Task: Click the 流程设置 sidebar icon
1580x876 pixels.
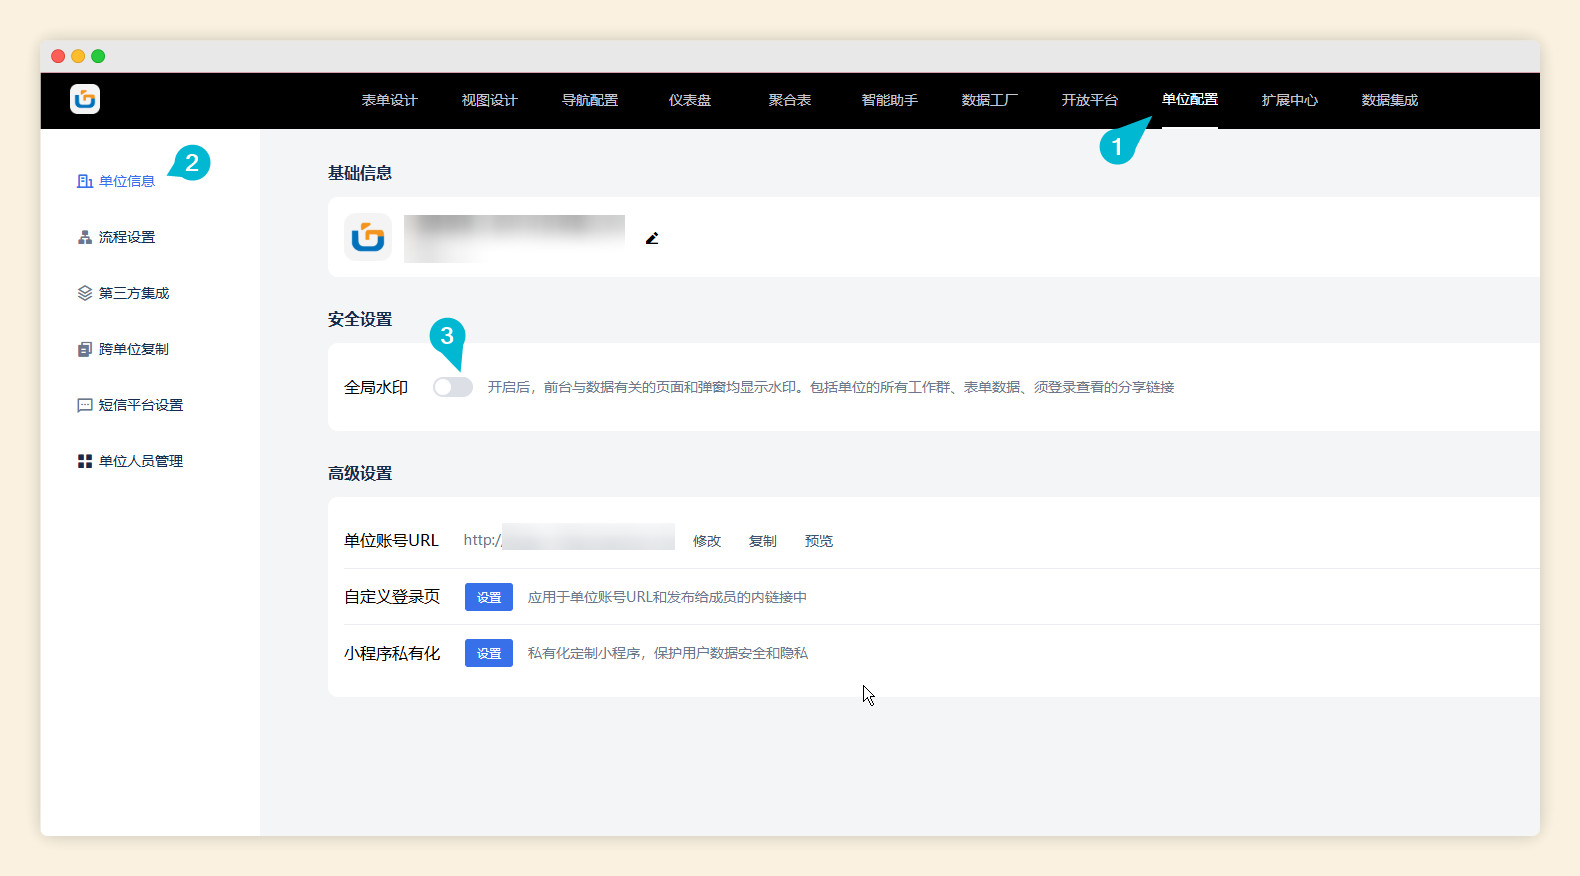Action: pos(85,237)
